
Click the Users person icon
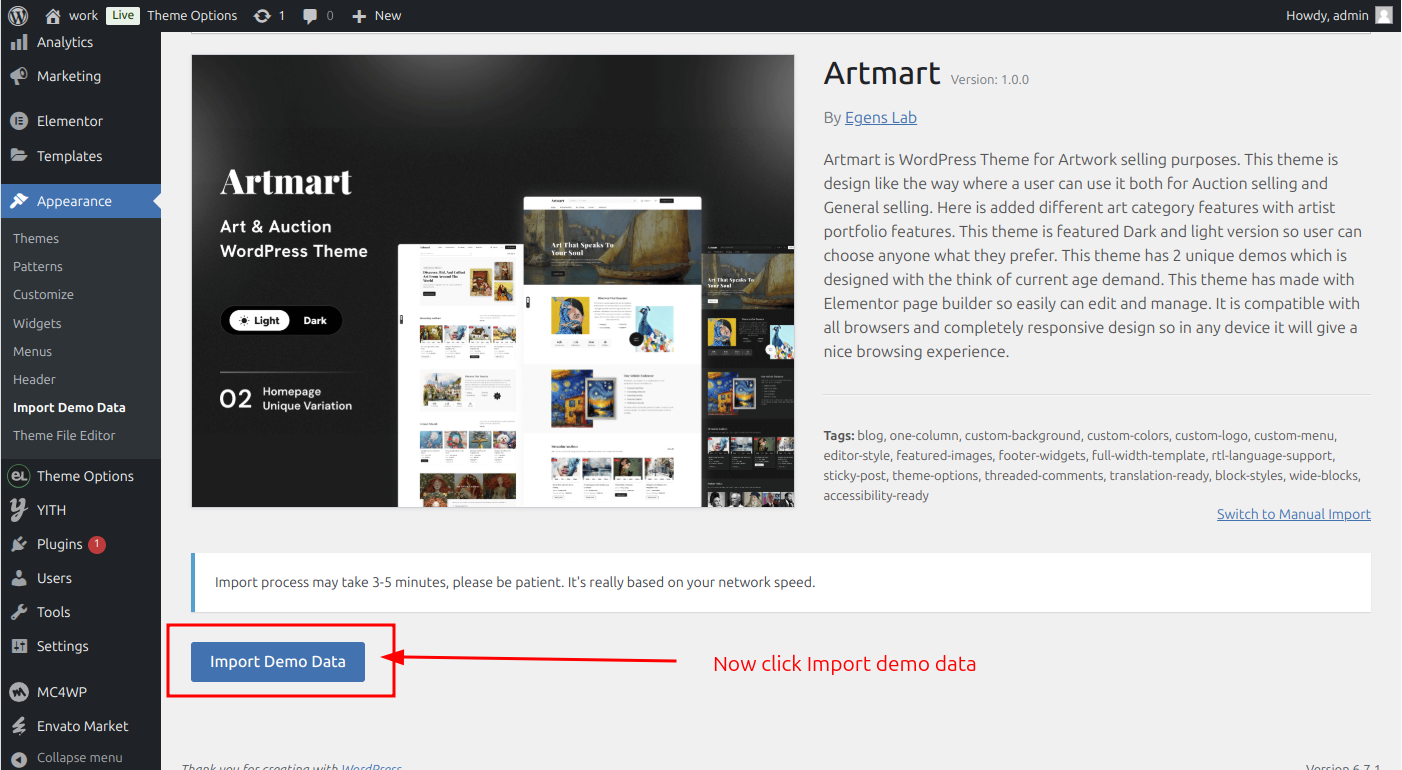(x=19, y=578)
